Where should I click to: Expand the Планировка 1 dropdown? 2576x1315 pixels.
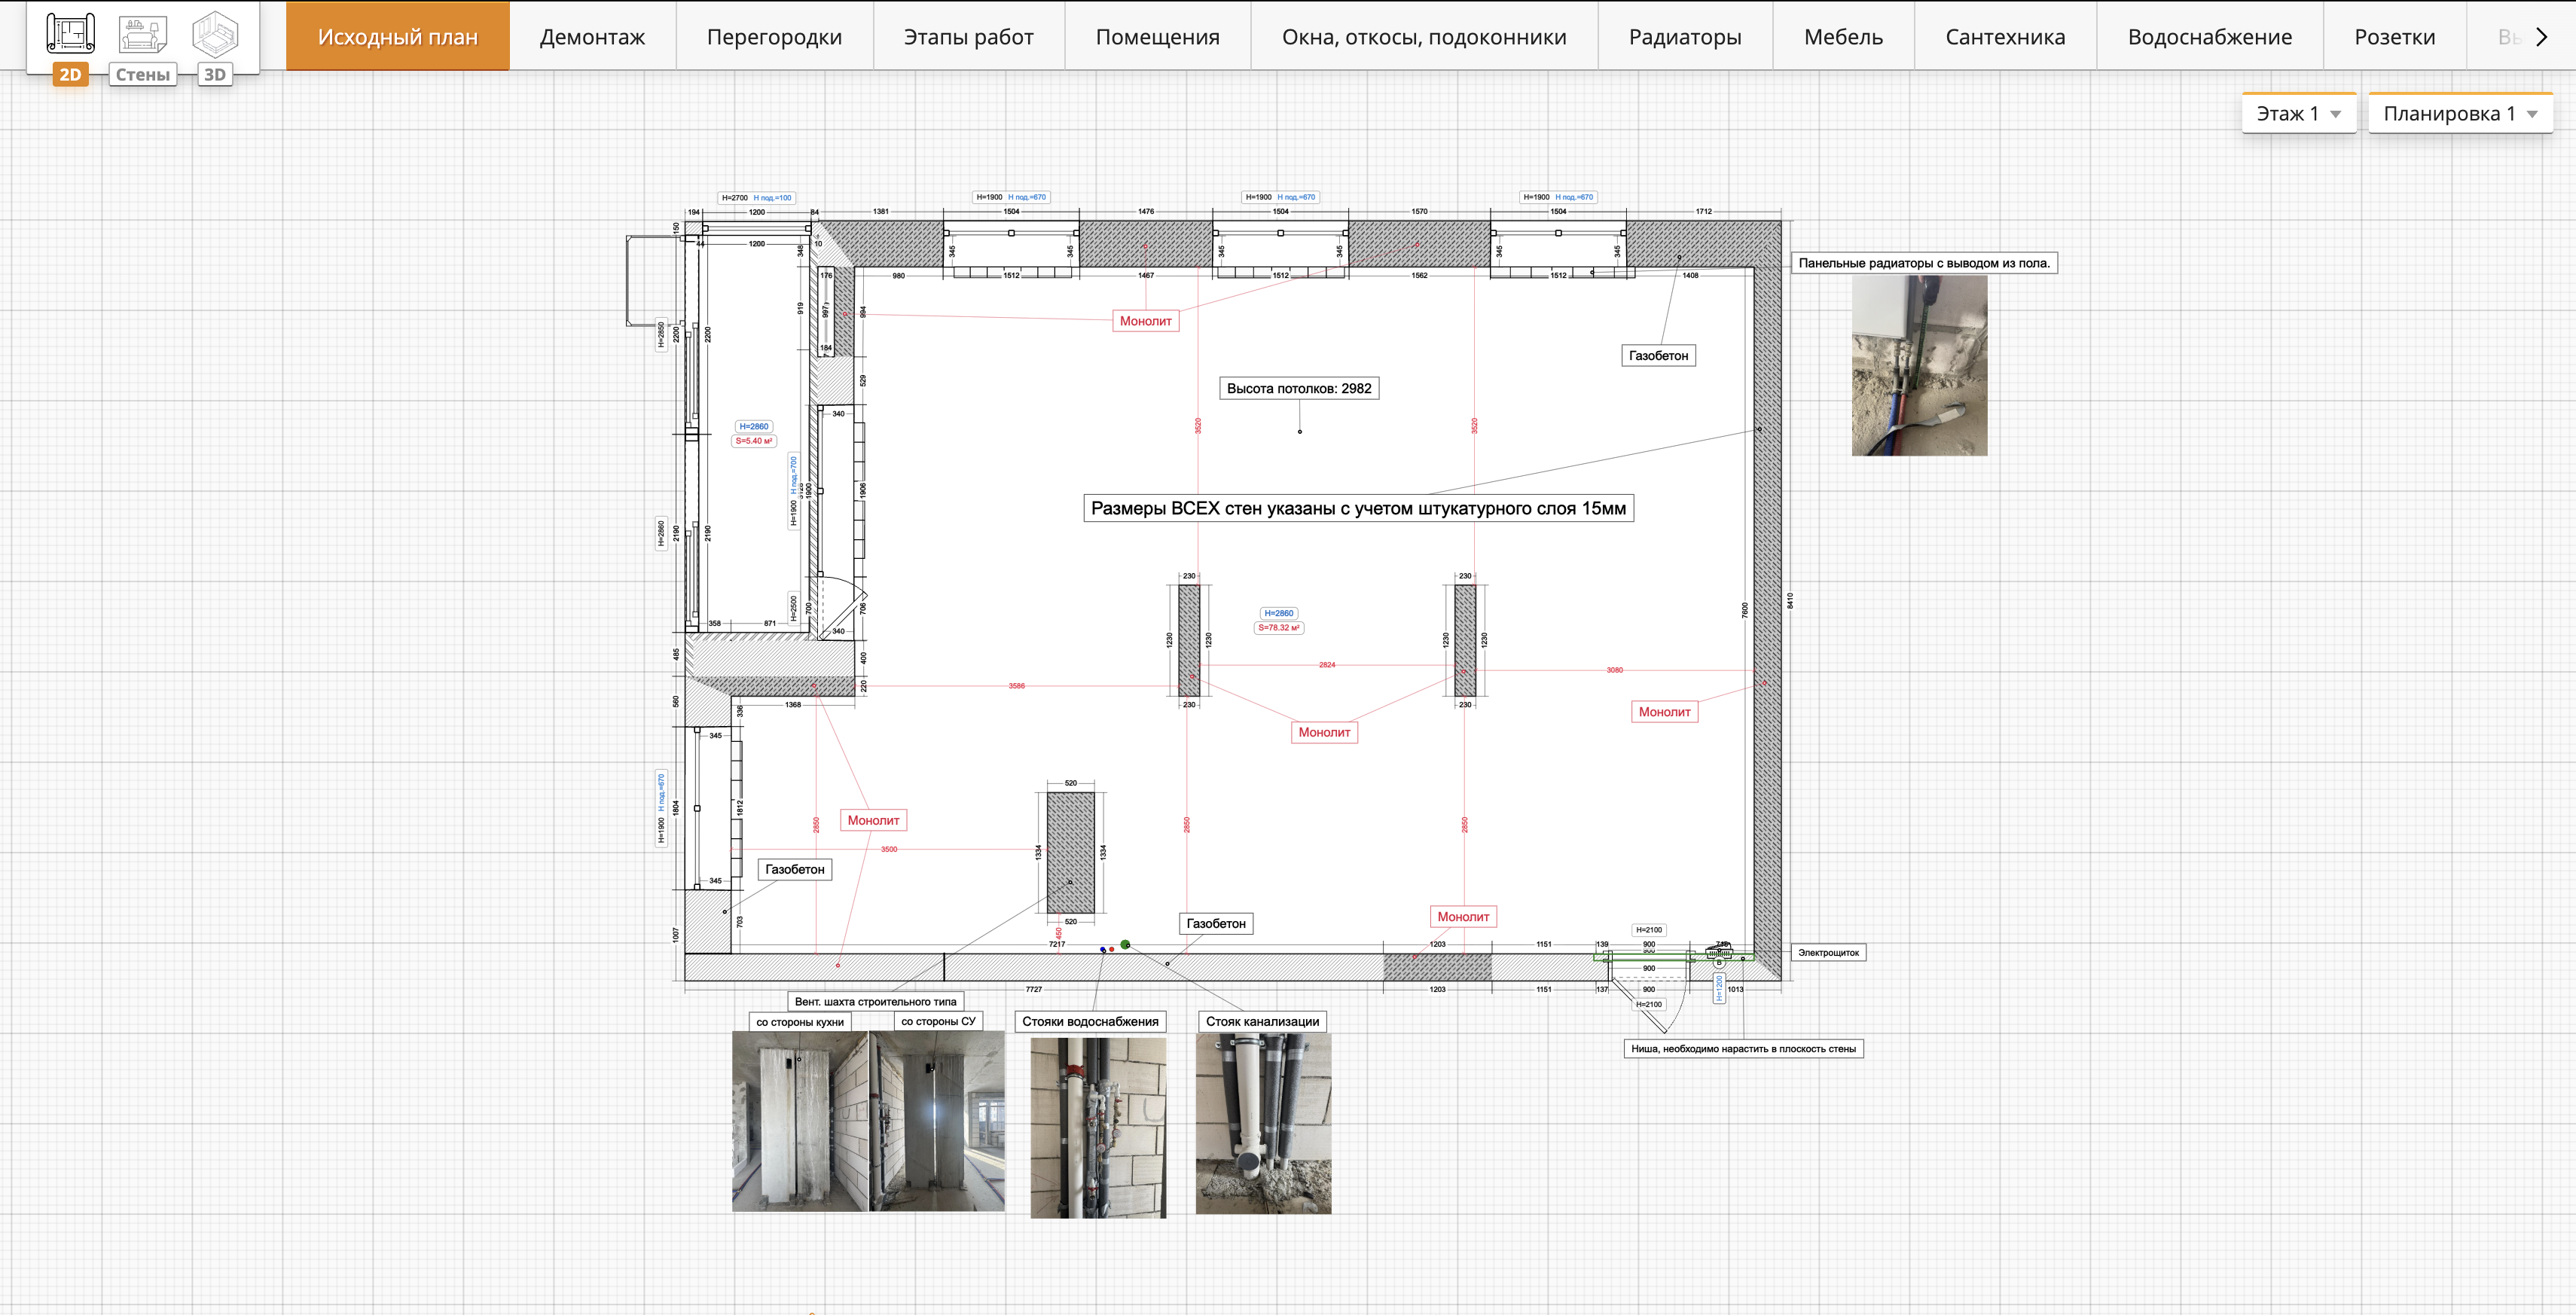(2460, 114)
